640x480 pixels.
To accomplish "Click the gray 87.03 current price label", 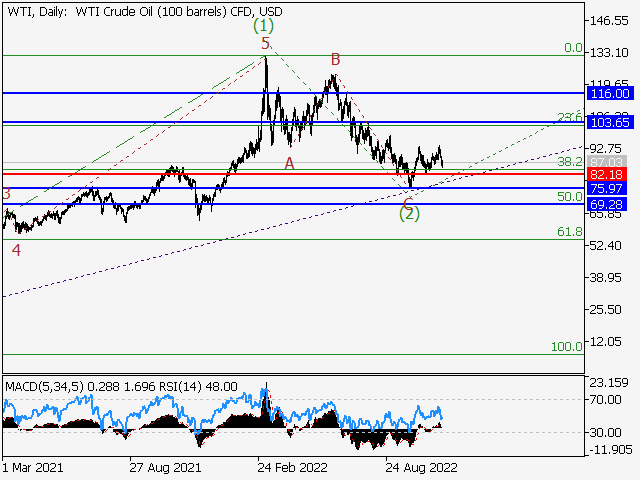I will click(607, 162).
